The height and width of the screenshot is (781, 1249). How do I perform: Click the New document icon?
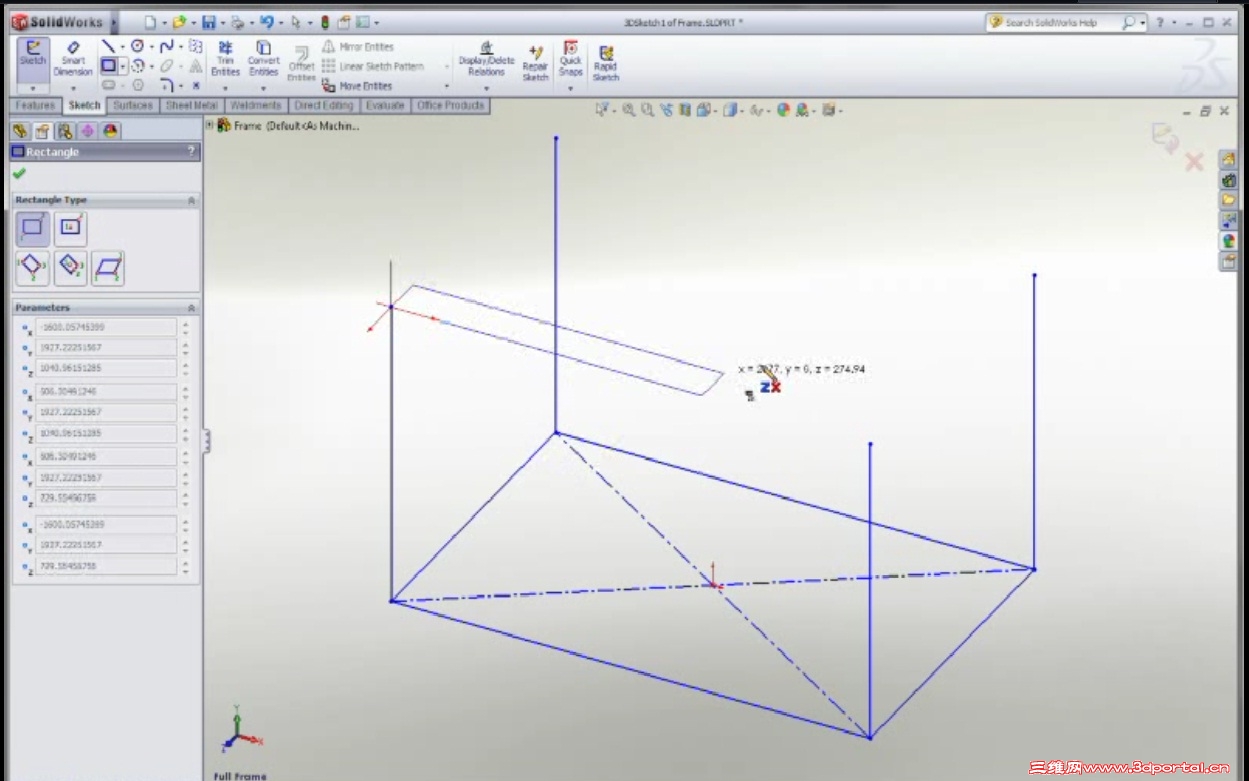point(150,22)
